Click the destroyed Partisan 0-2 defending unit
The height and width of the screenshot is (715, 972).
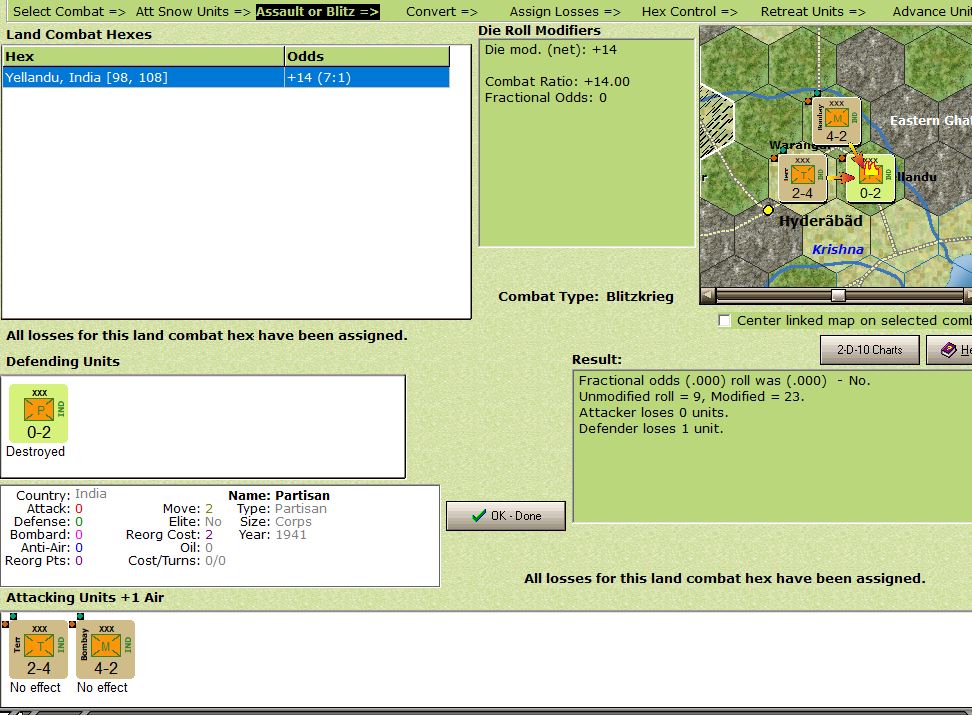click(38, 413)
